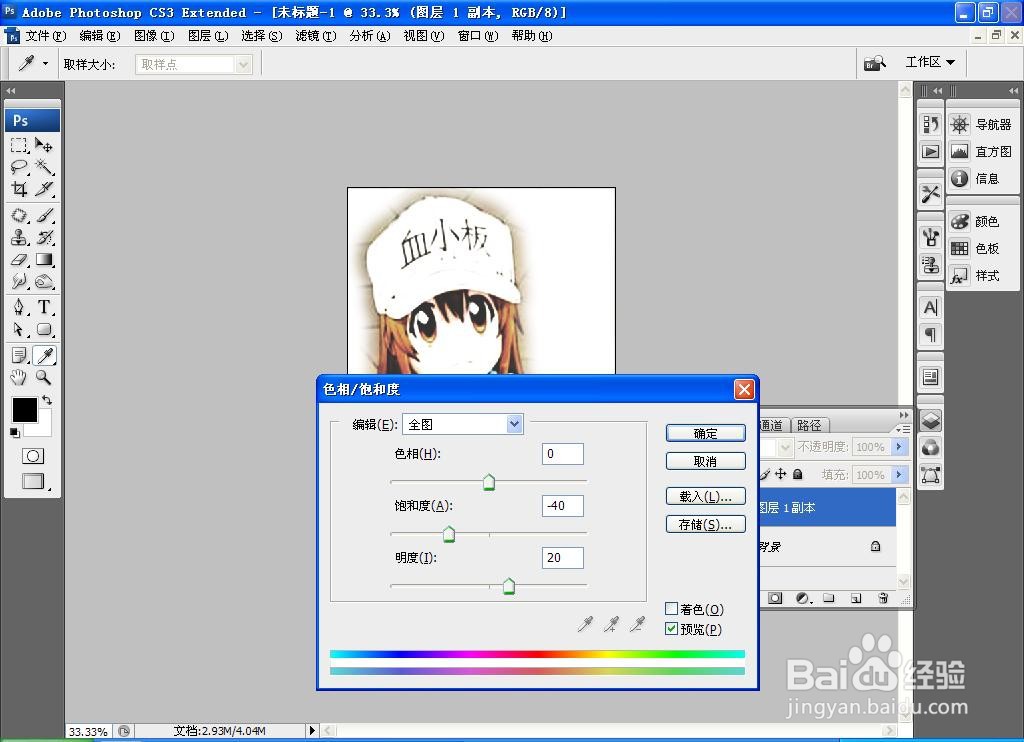Select the Pen tool
Viewport: 1024px width, 742px height.
tap(19, 307)
